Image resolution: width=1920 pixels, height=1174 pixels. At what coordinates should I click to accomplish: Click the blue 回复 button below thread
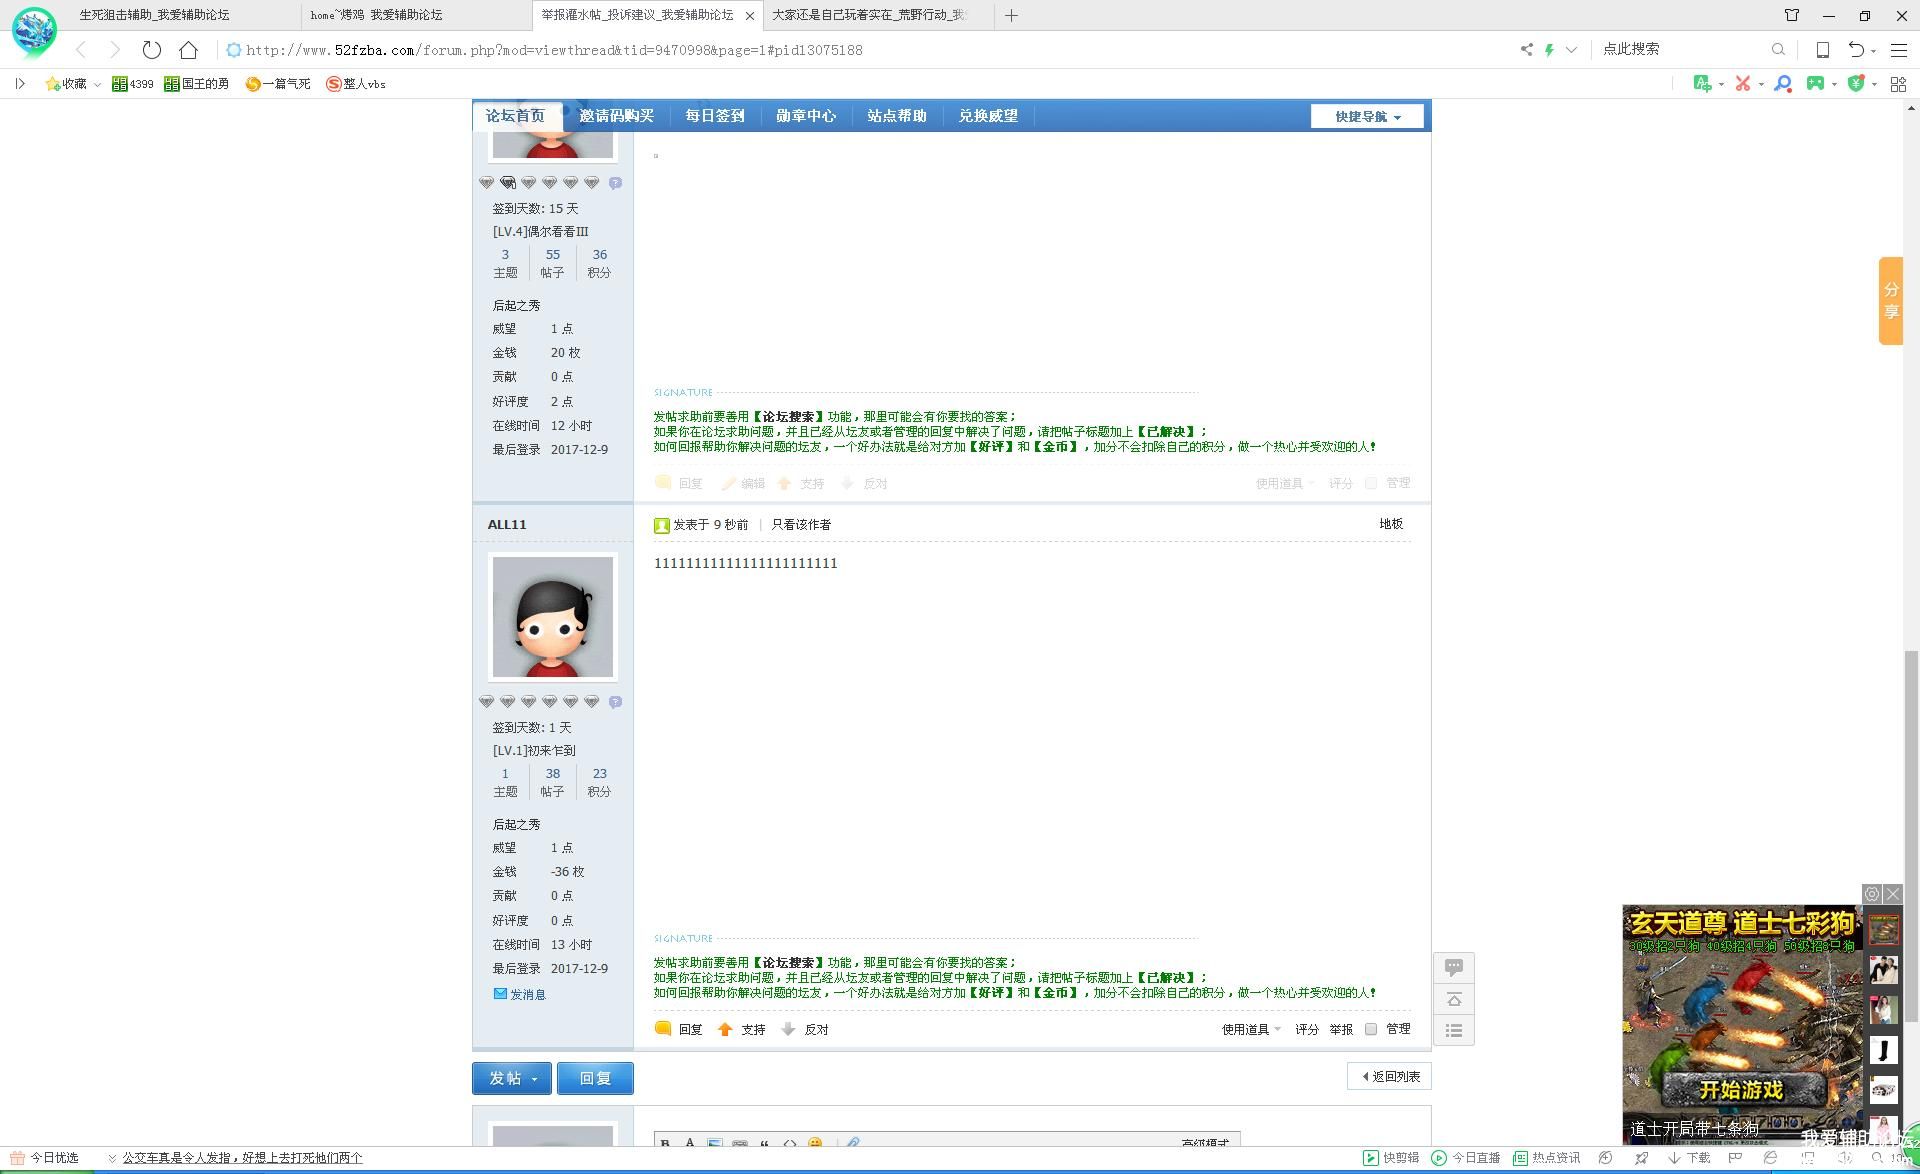595,1078
